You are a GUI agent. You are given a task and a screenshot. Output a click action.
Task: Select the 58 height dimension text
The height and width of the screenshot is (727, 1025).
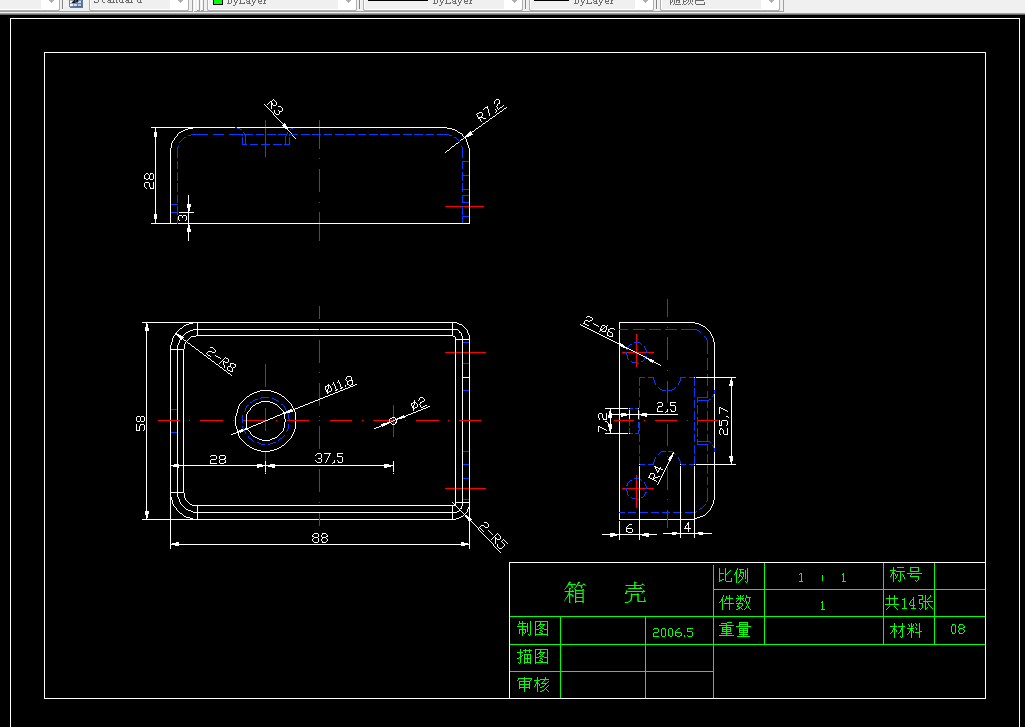point(141,424)
